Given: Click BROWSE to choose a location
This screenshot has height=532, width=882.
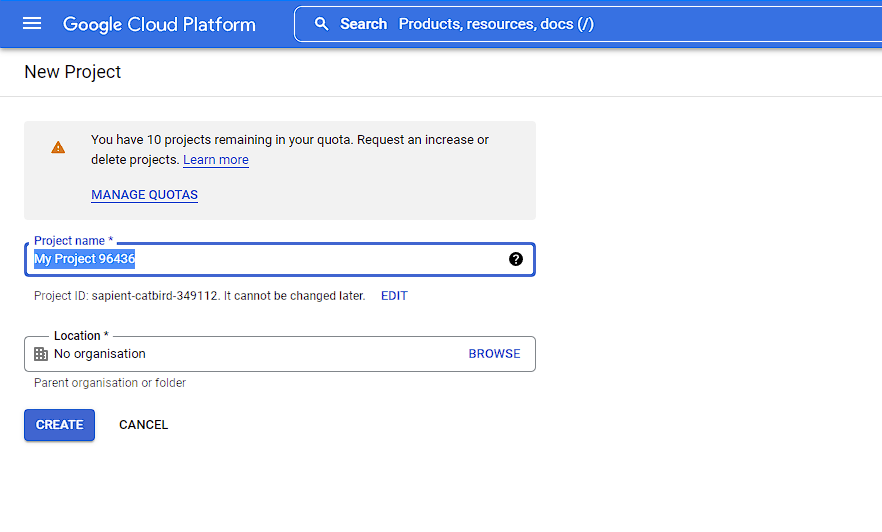Looking at the screenshot, I should [494, 354].
